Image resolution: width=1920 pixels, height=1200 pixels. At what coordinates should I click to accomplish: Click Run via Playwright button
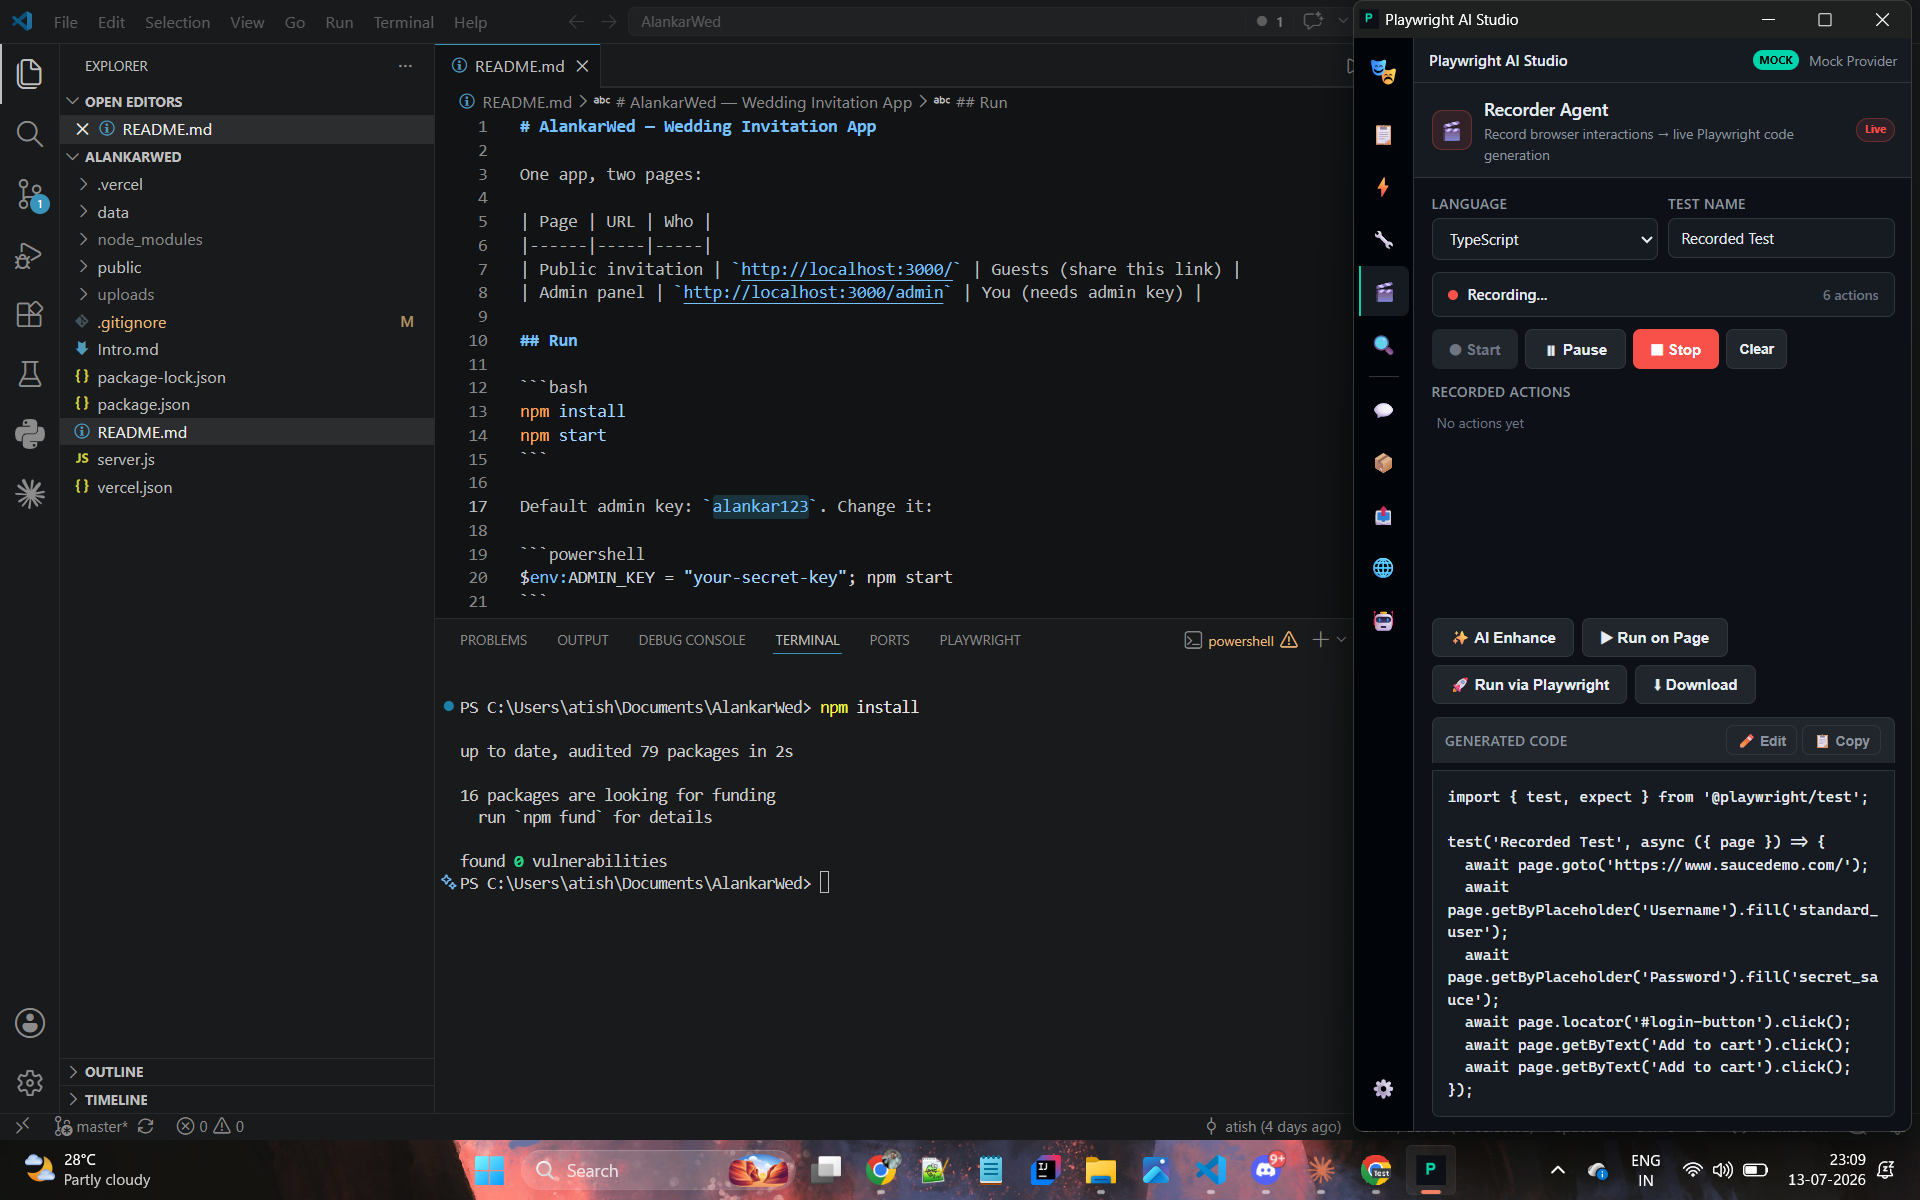(x=1529, y=685)
